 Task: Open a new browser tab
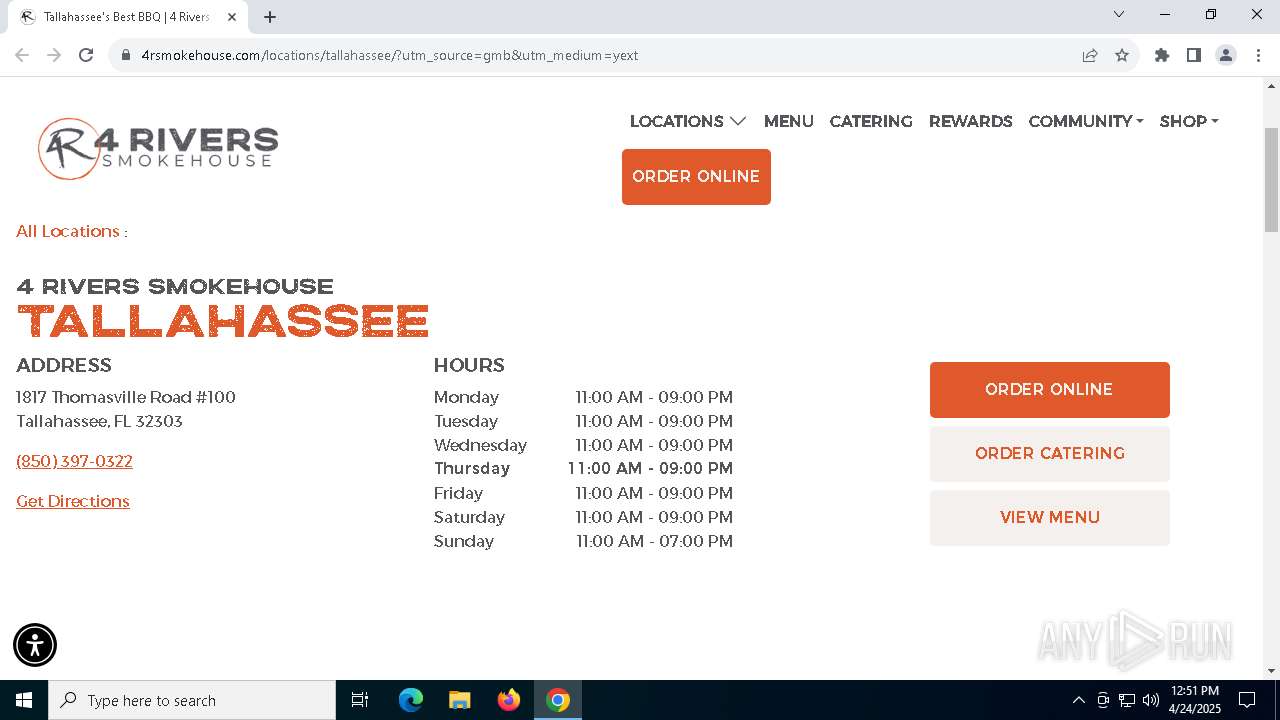270,17
